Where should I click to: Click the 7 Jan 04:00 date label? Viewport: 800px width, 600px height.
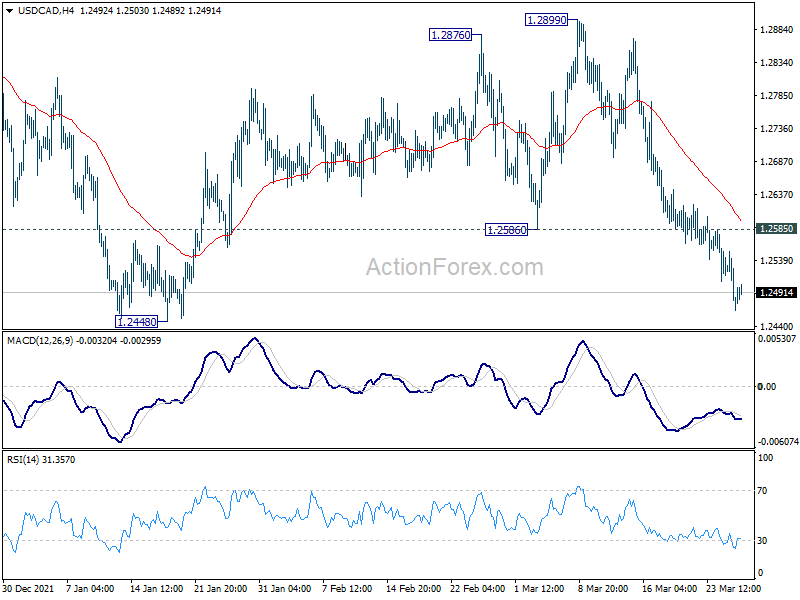(x=90, y=589)
